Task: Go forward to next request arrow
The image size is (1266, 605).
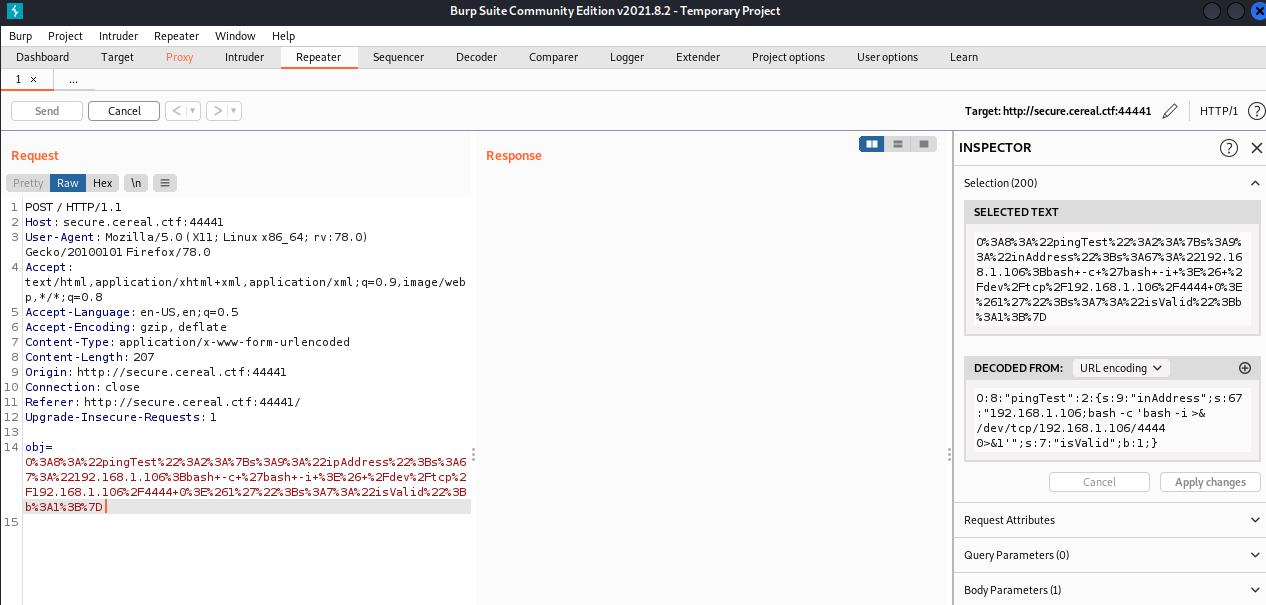Action: (217, 111)
